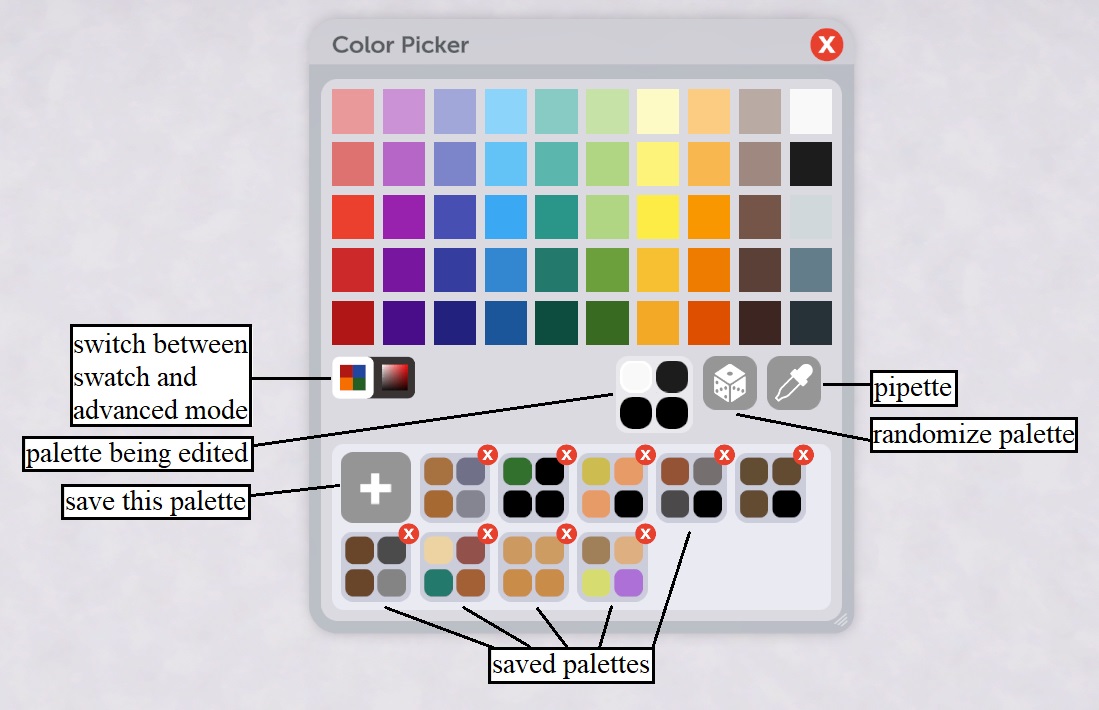Load the saved palette of four dark brown swatches
Viewport: 1099px width, 710px height.
(771, 487)
